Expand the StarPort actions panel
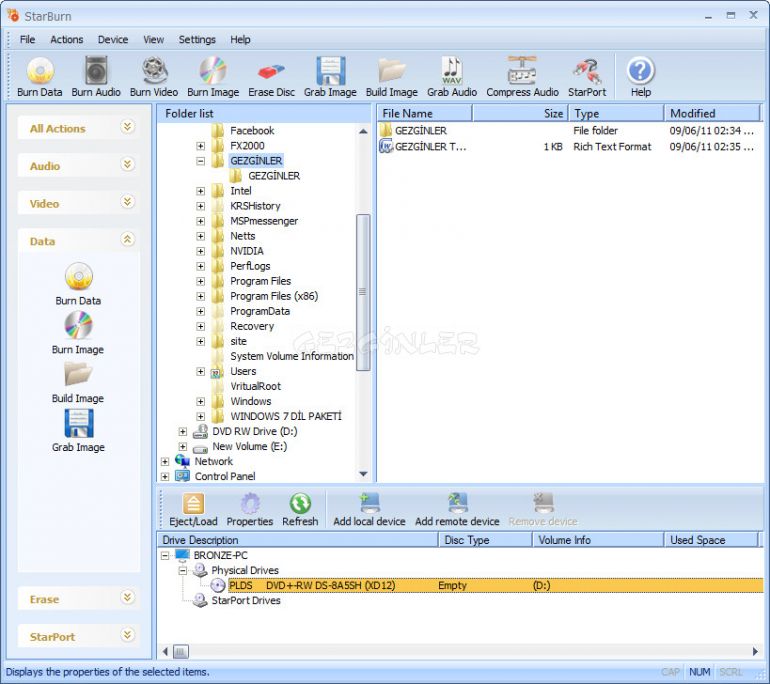 point(127,635)
